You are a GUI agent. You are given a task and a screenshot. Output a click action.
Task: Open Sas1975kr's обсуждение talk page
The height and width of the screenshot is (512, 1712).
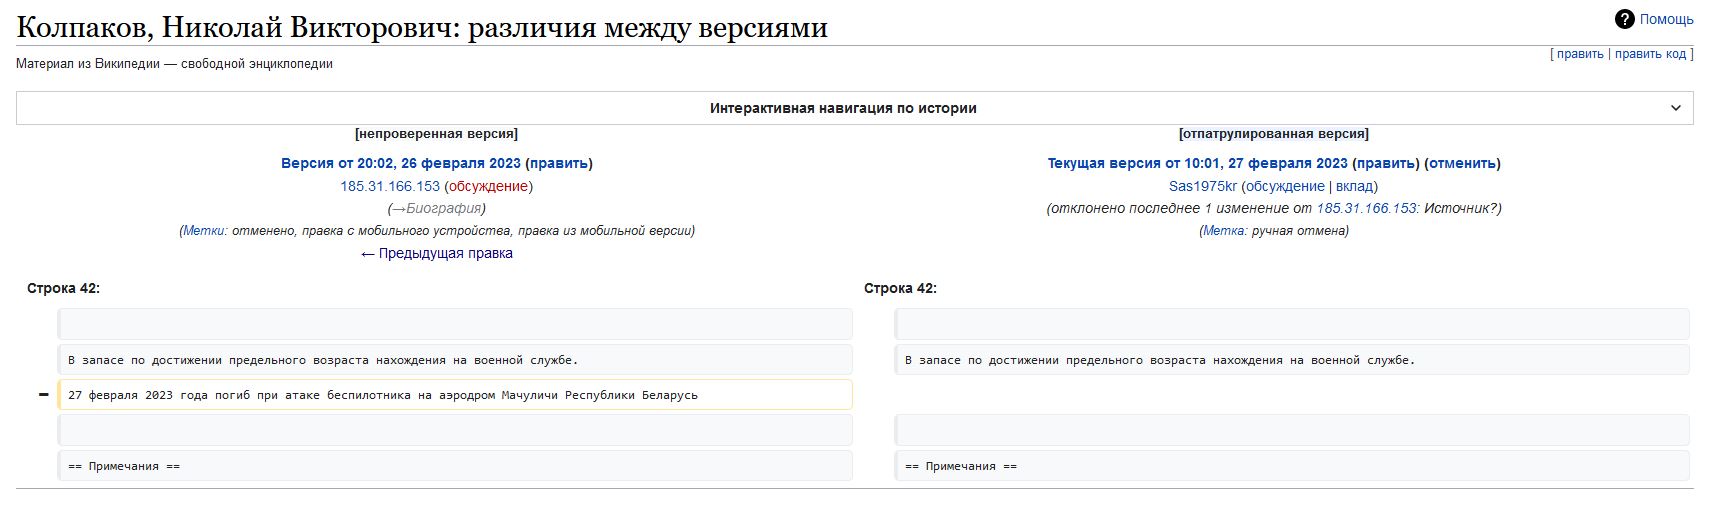1285,186
